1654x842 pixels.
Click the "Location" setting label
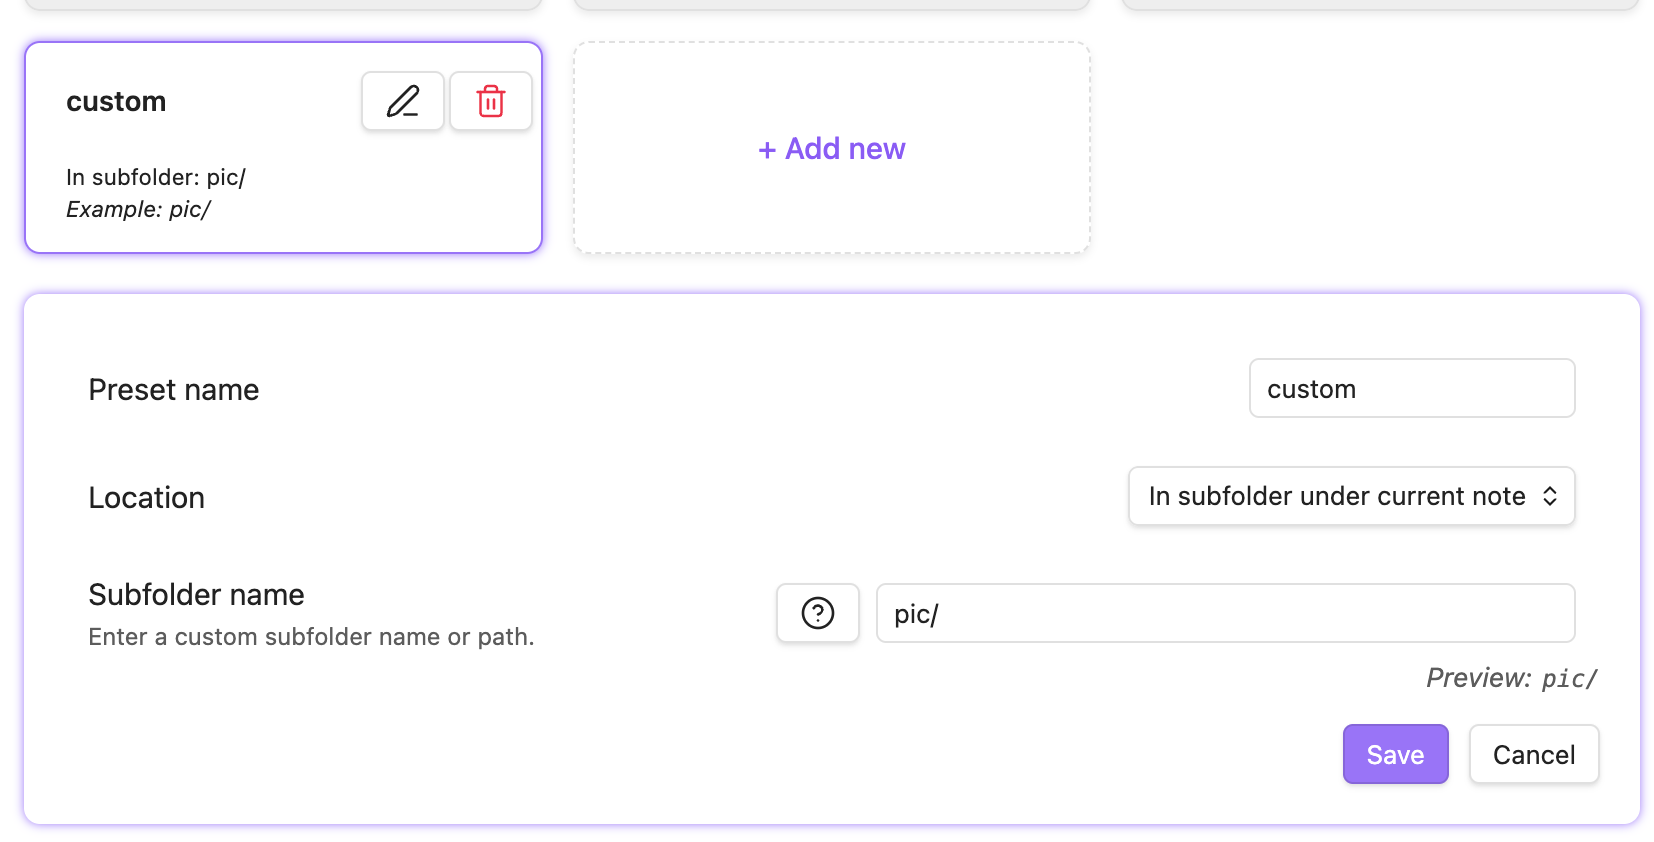pyautogui.click(x=147, y=498)
